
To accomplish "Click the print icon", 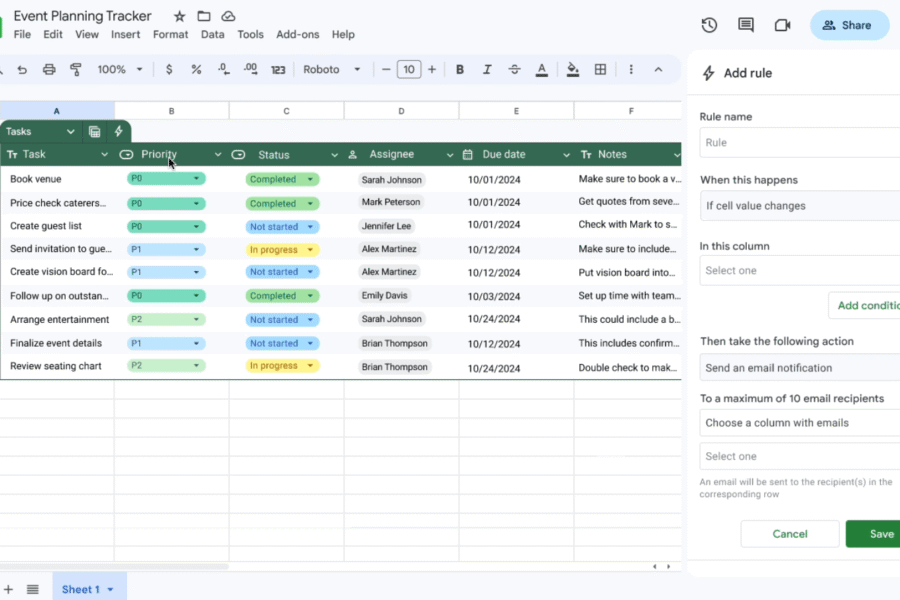I will pos(49,69).
